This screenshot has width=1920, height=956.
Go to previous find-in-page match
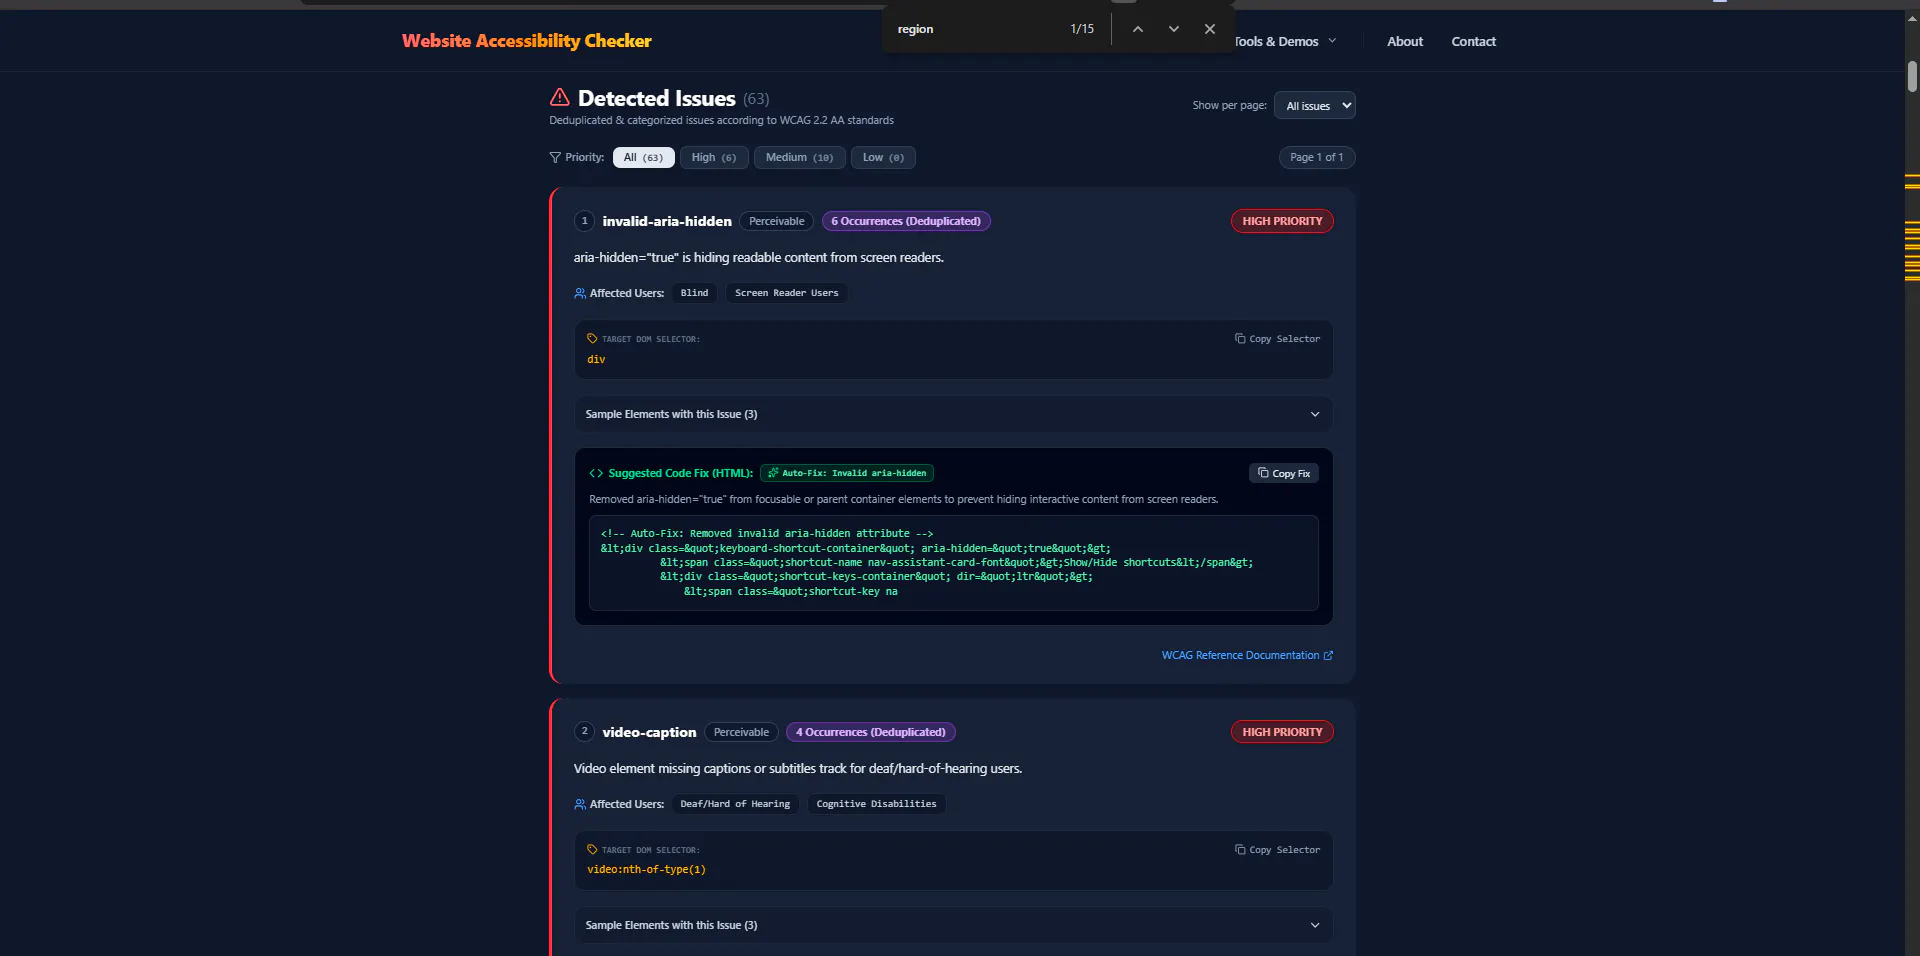1137,29
